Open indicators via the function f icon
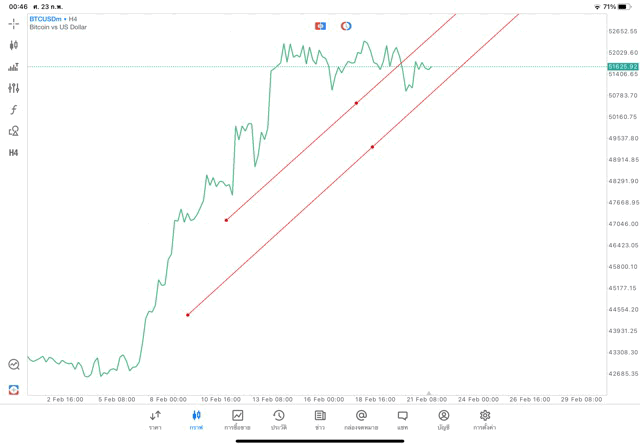This screenshot has height=447, width=640. pos(14,110)
